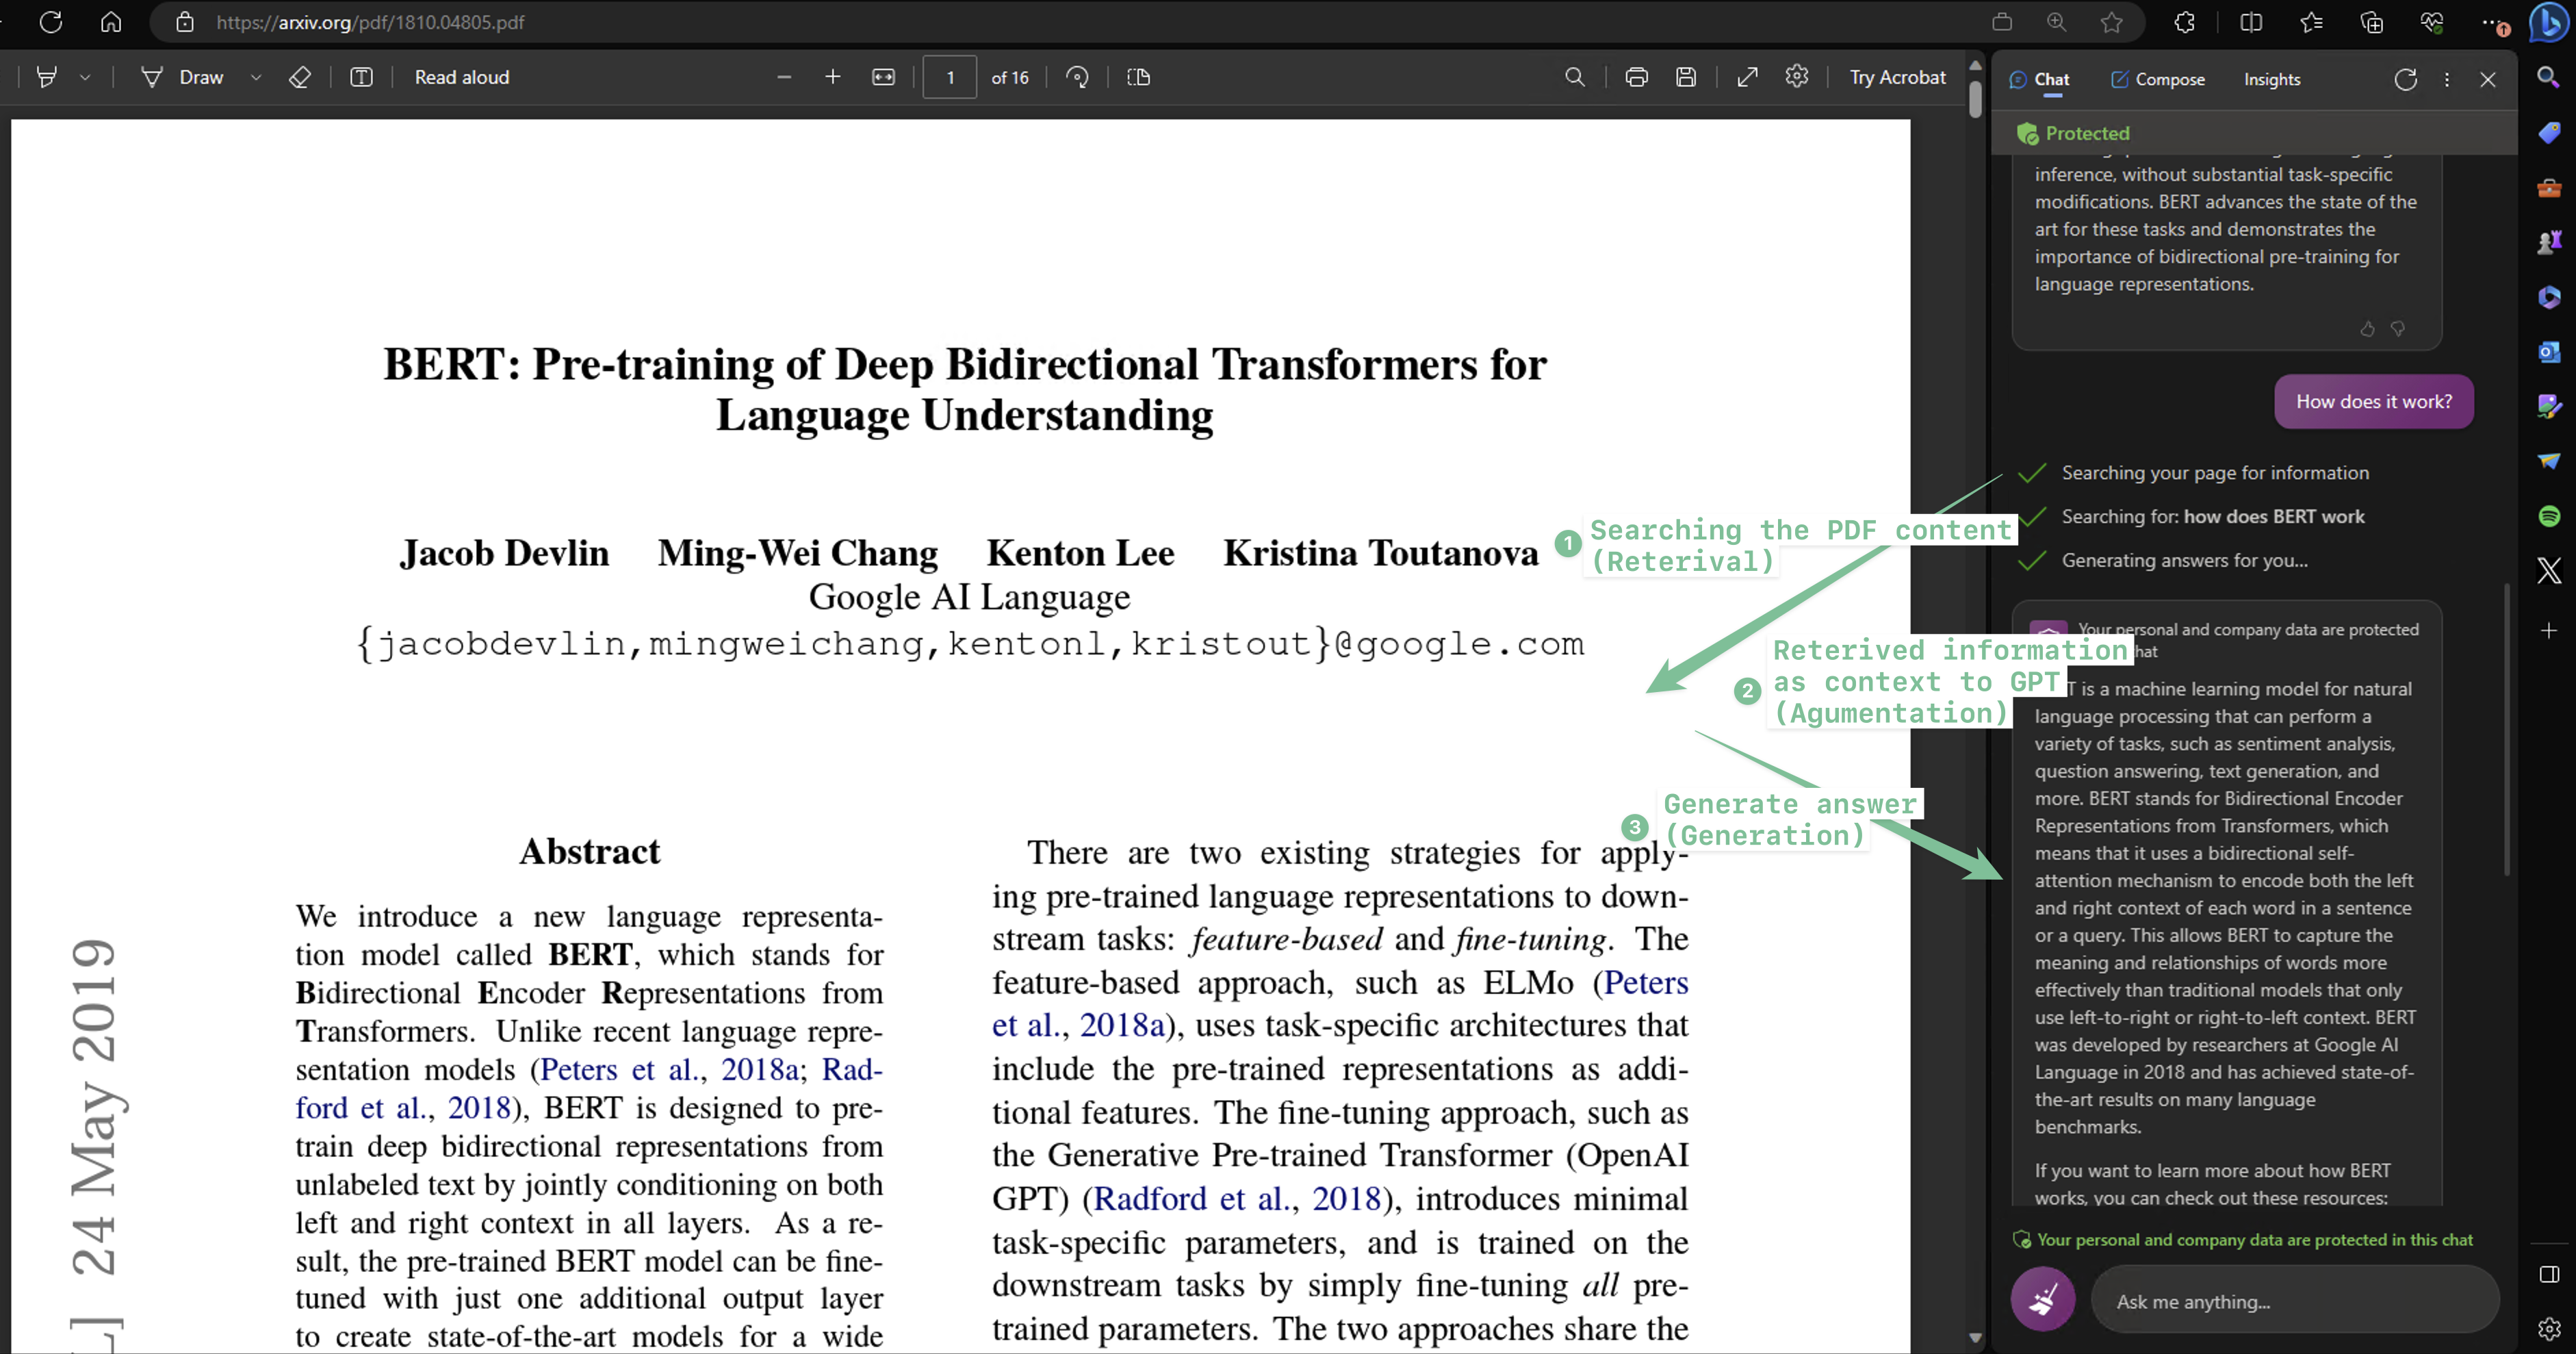
Task: Print the PDF document
Action: [1637, 77]
